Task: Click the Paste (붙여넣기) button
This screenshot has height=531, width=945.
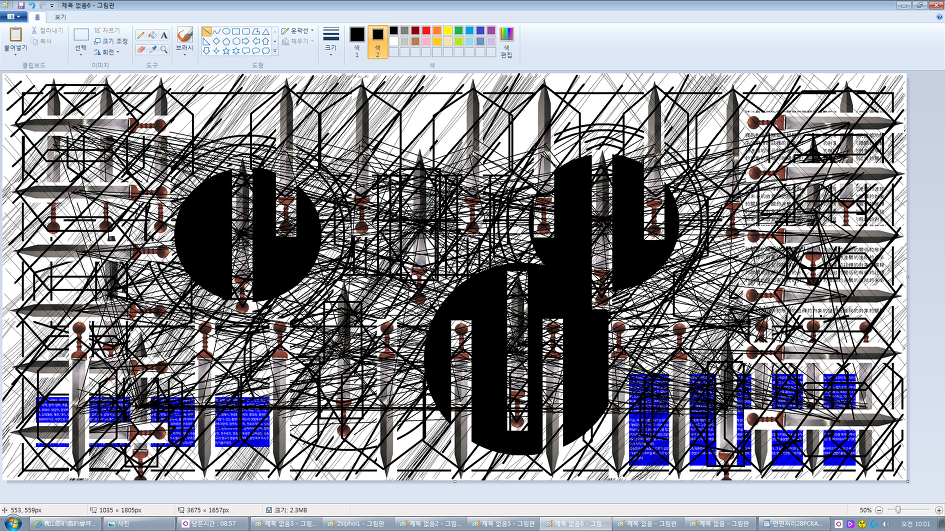Action: 15,40
